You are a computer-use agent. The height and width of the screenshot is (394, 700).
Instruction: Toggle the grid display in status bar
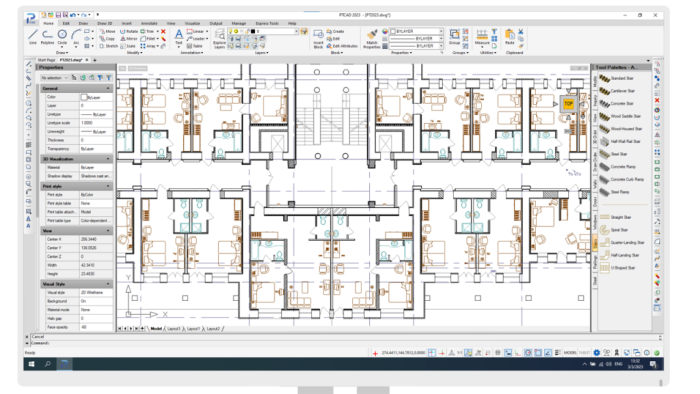point(432,353)
